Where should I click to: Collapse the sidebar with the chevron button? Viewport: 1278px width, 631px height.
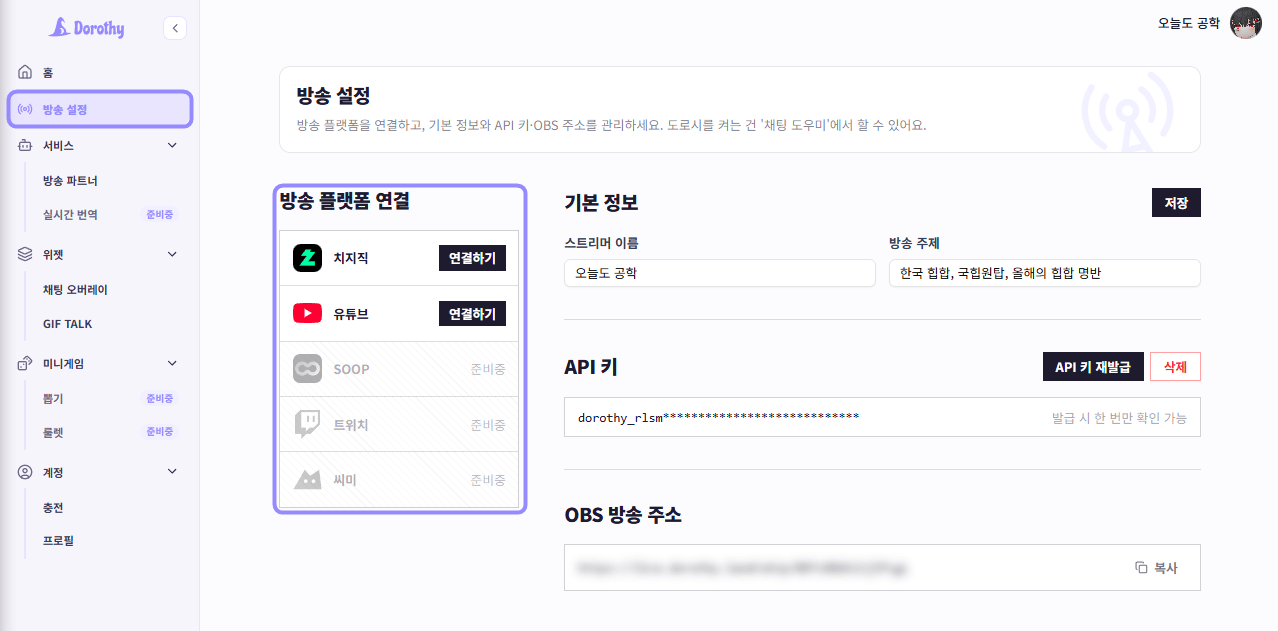pos(175,28)
